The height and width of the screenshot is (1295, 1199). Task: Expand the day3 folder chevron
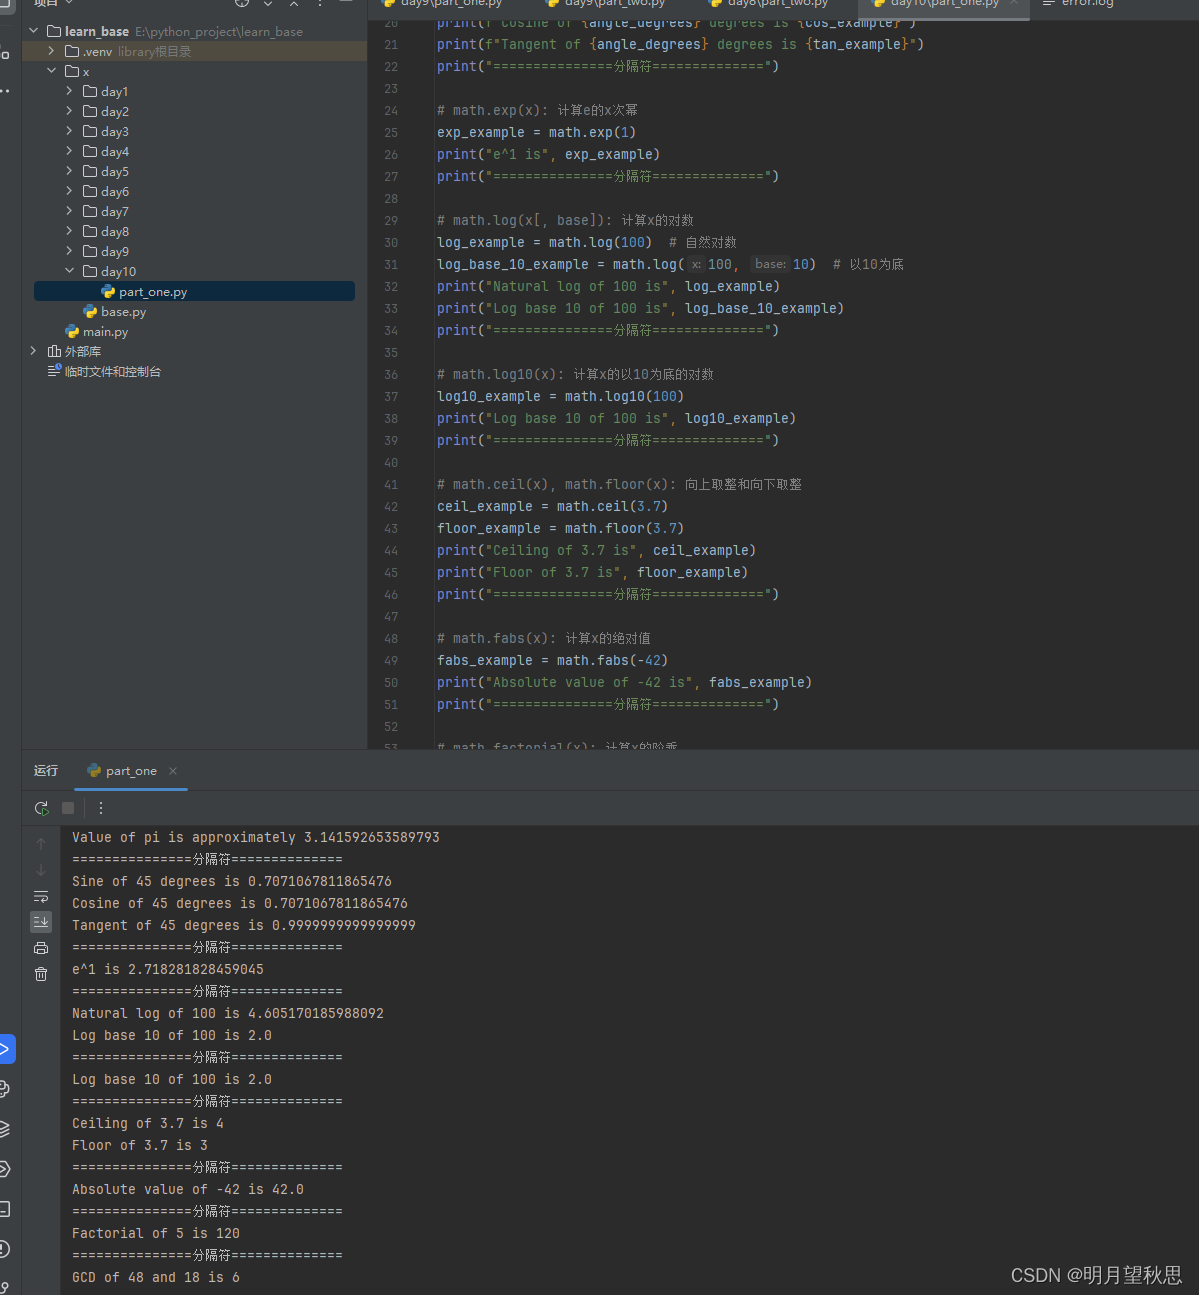pos(70,131)
